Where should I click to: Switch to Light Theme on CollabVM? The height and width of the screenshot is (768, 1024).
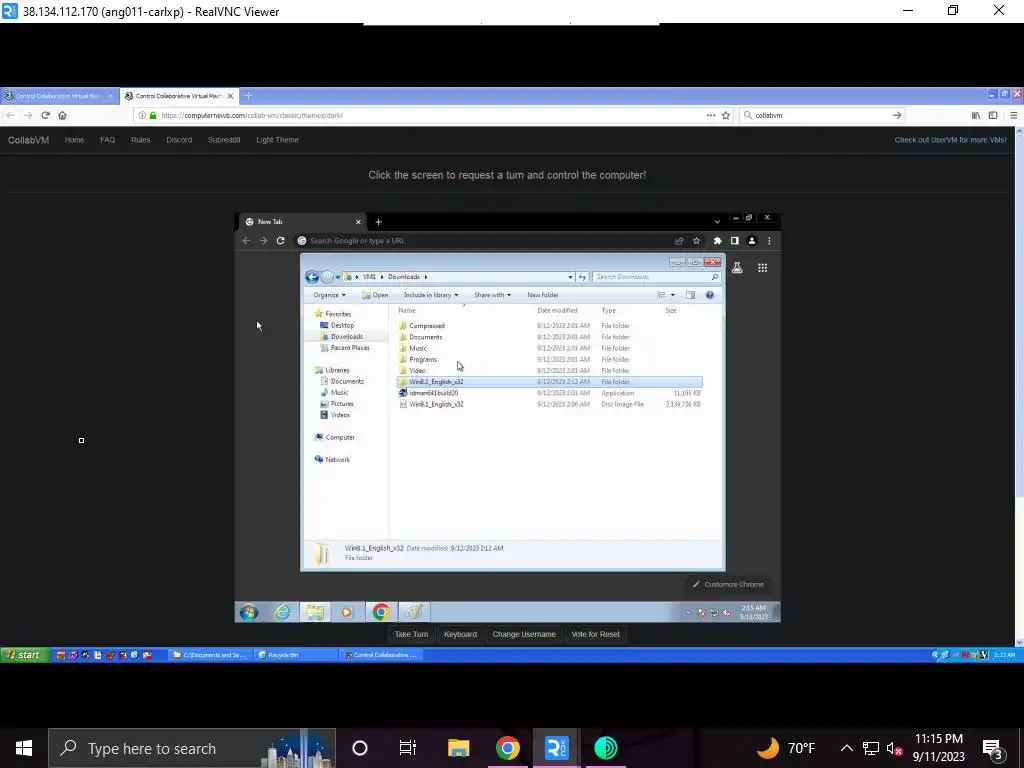[278, 140]
